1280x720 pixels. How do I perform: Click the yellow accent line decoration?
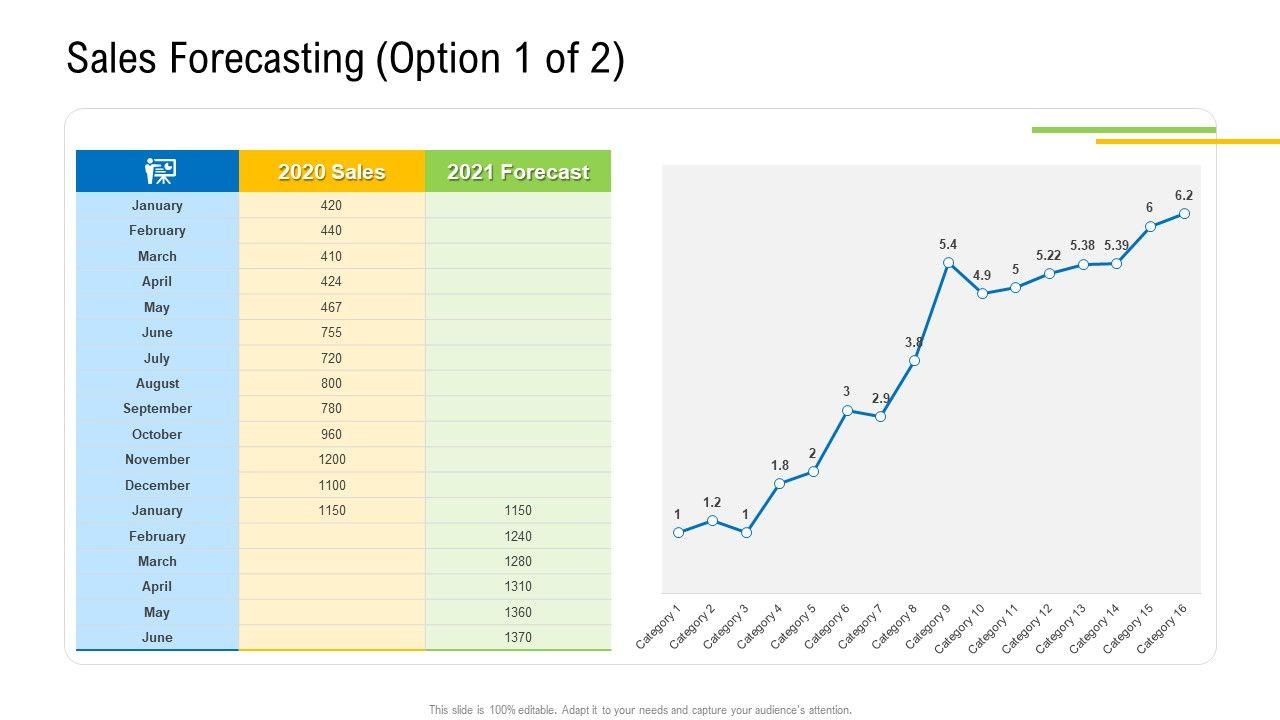click(1187, 141)
